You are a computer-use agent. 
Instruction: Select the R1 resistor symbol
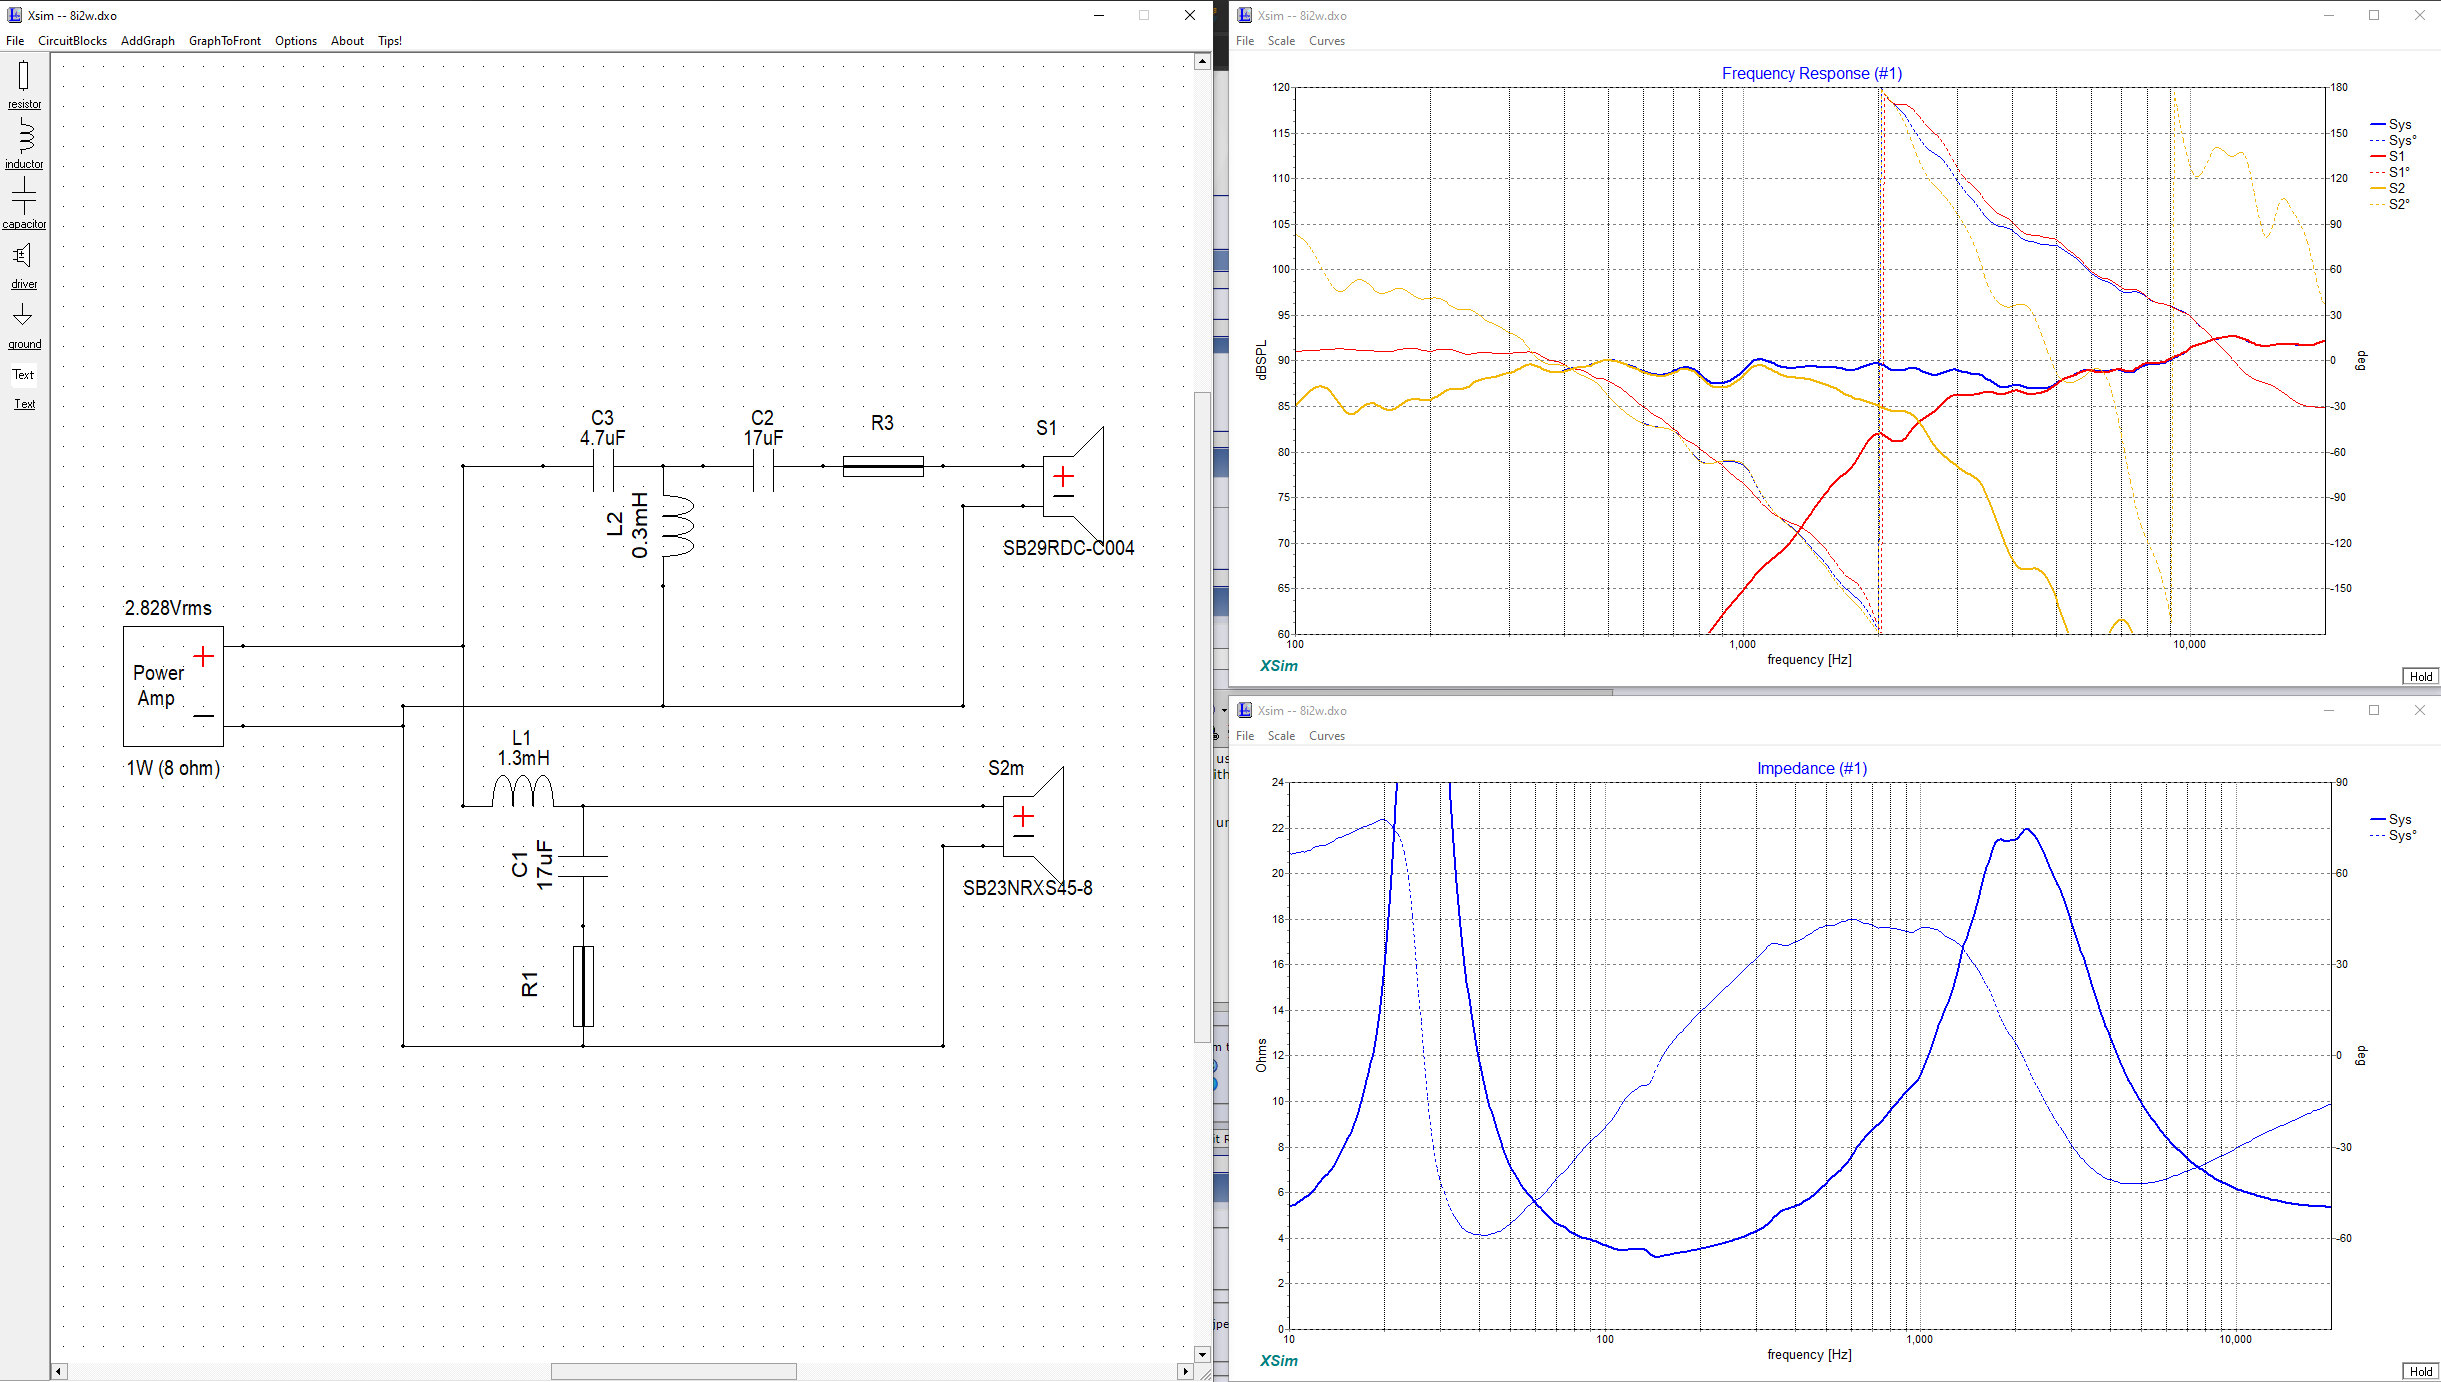583,986
